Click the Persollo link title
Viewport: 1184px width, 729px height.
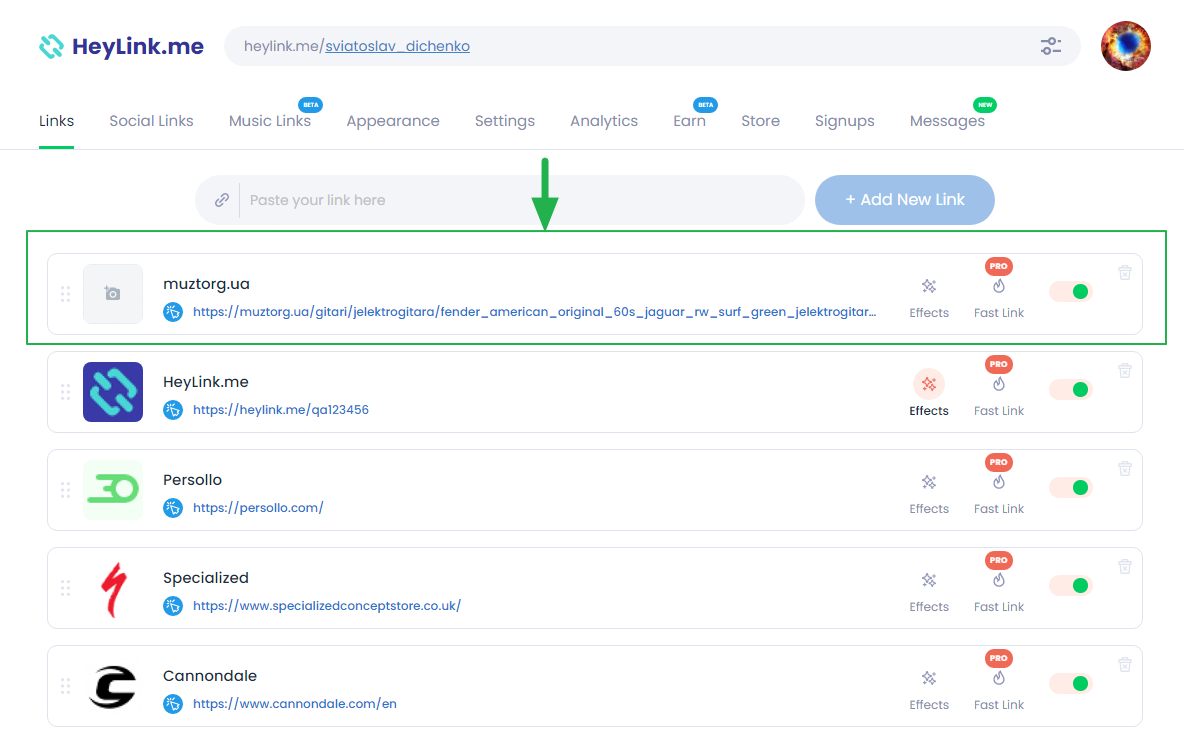(193, 480)
